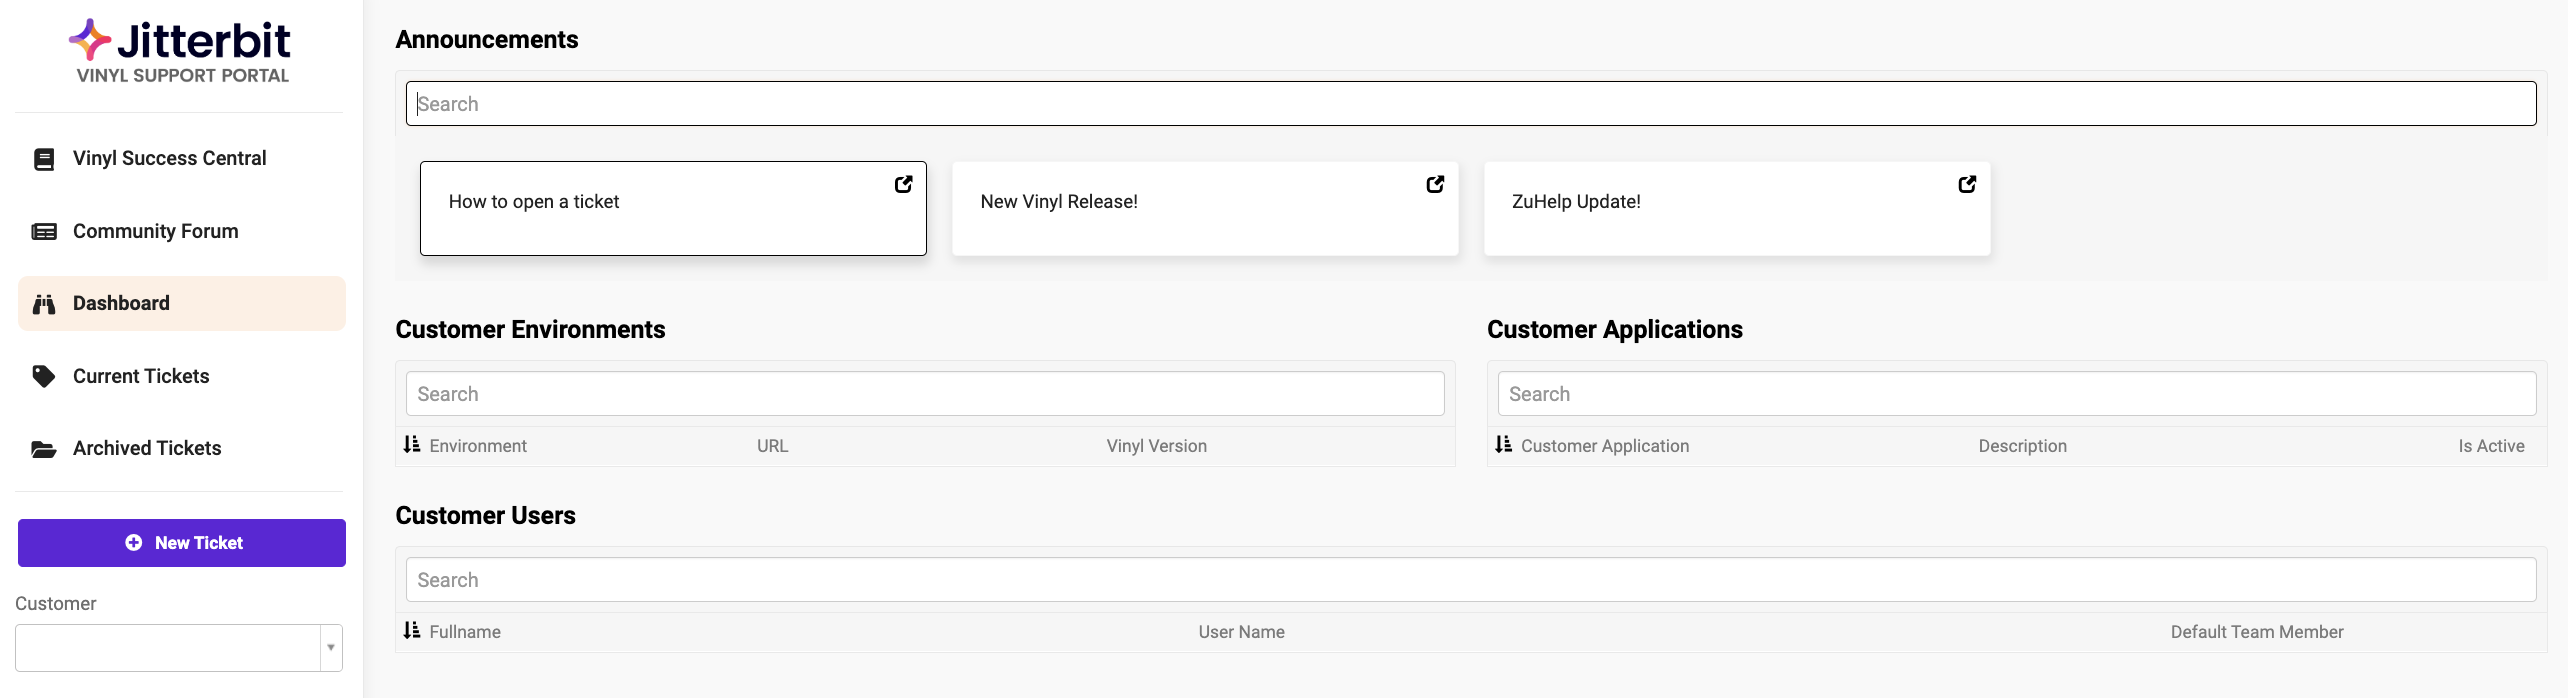Sort by Environment column header
This screenshot has width=2568, height=698.
coord(478,447)
